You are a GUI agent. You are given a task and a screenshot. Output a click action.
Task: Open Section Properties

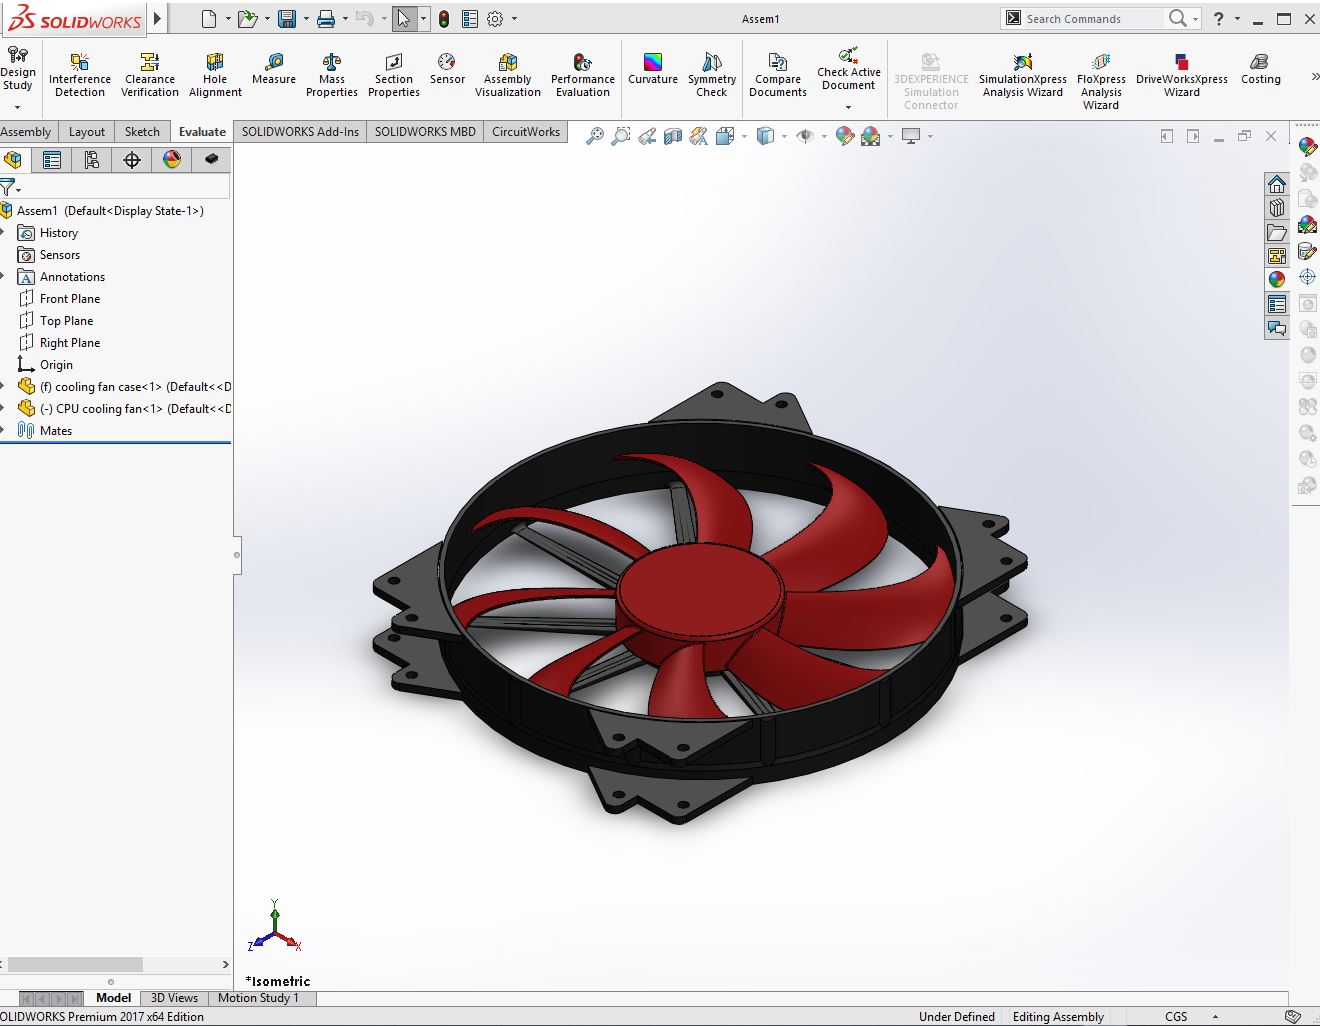tap(394, 75)
